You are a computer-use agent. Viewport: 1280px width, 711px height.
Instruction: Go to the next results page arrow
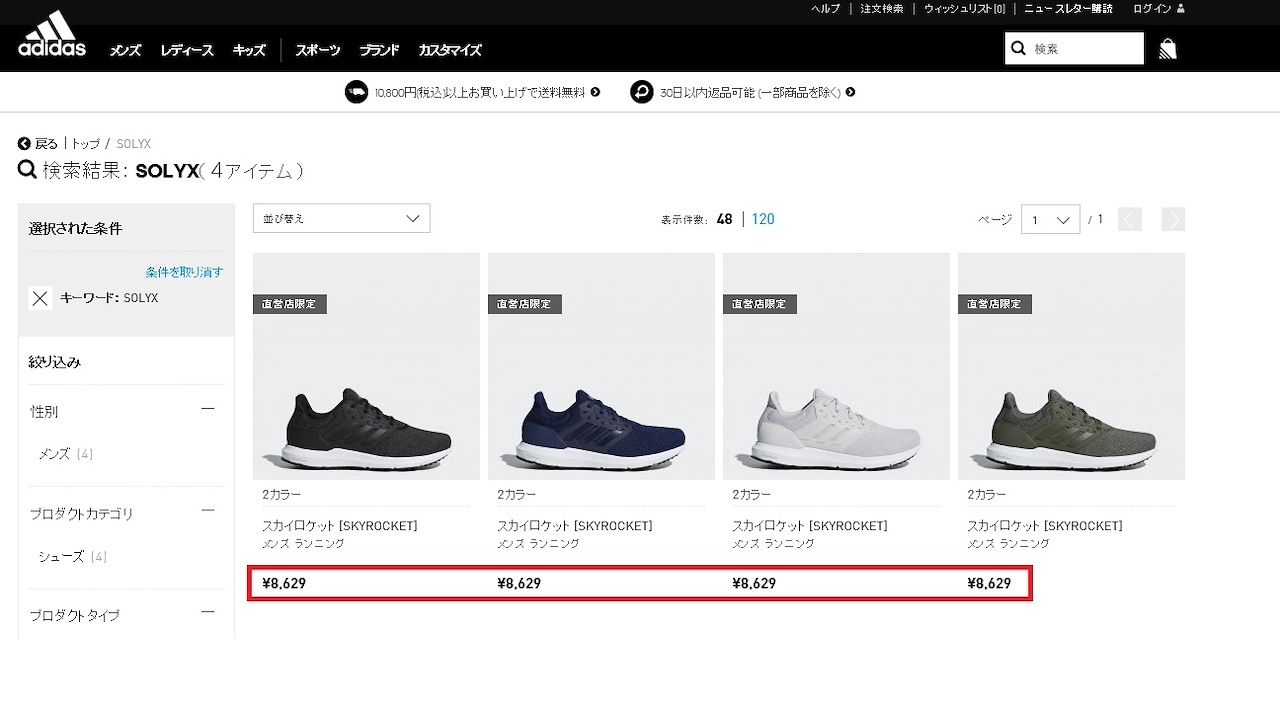pyautogui.click(x=1173, y=219)
